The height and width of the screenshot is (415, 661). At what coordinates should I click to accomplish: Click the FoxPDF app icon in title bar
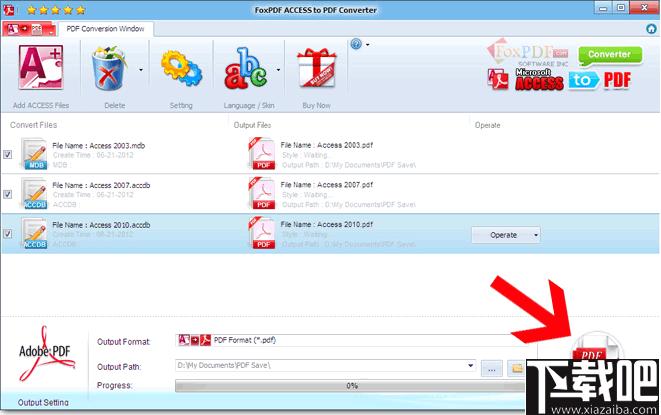(x=8, y=9)
